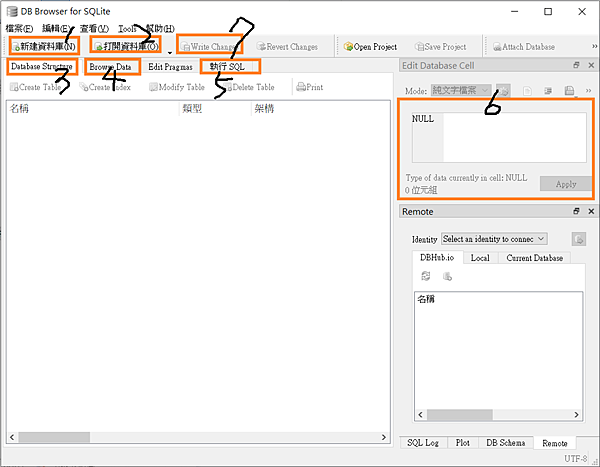Click the clone database icon under DBHub.io
This screenshot has width=600, height=467.
point(447,276)
